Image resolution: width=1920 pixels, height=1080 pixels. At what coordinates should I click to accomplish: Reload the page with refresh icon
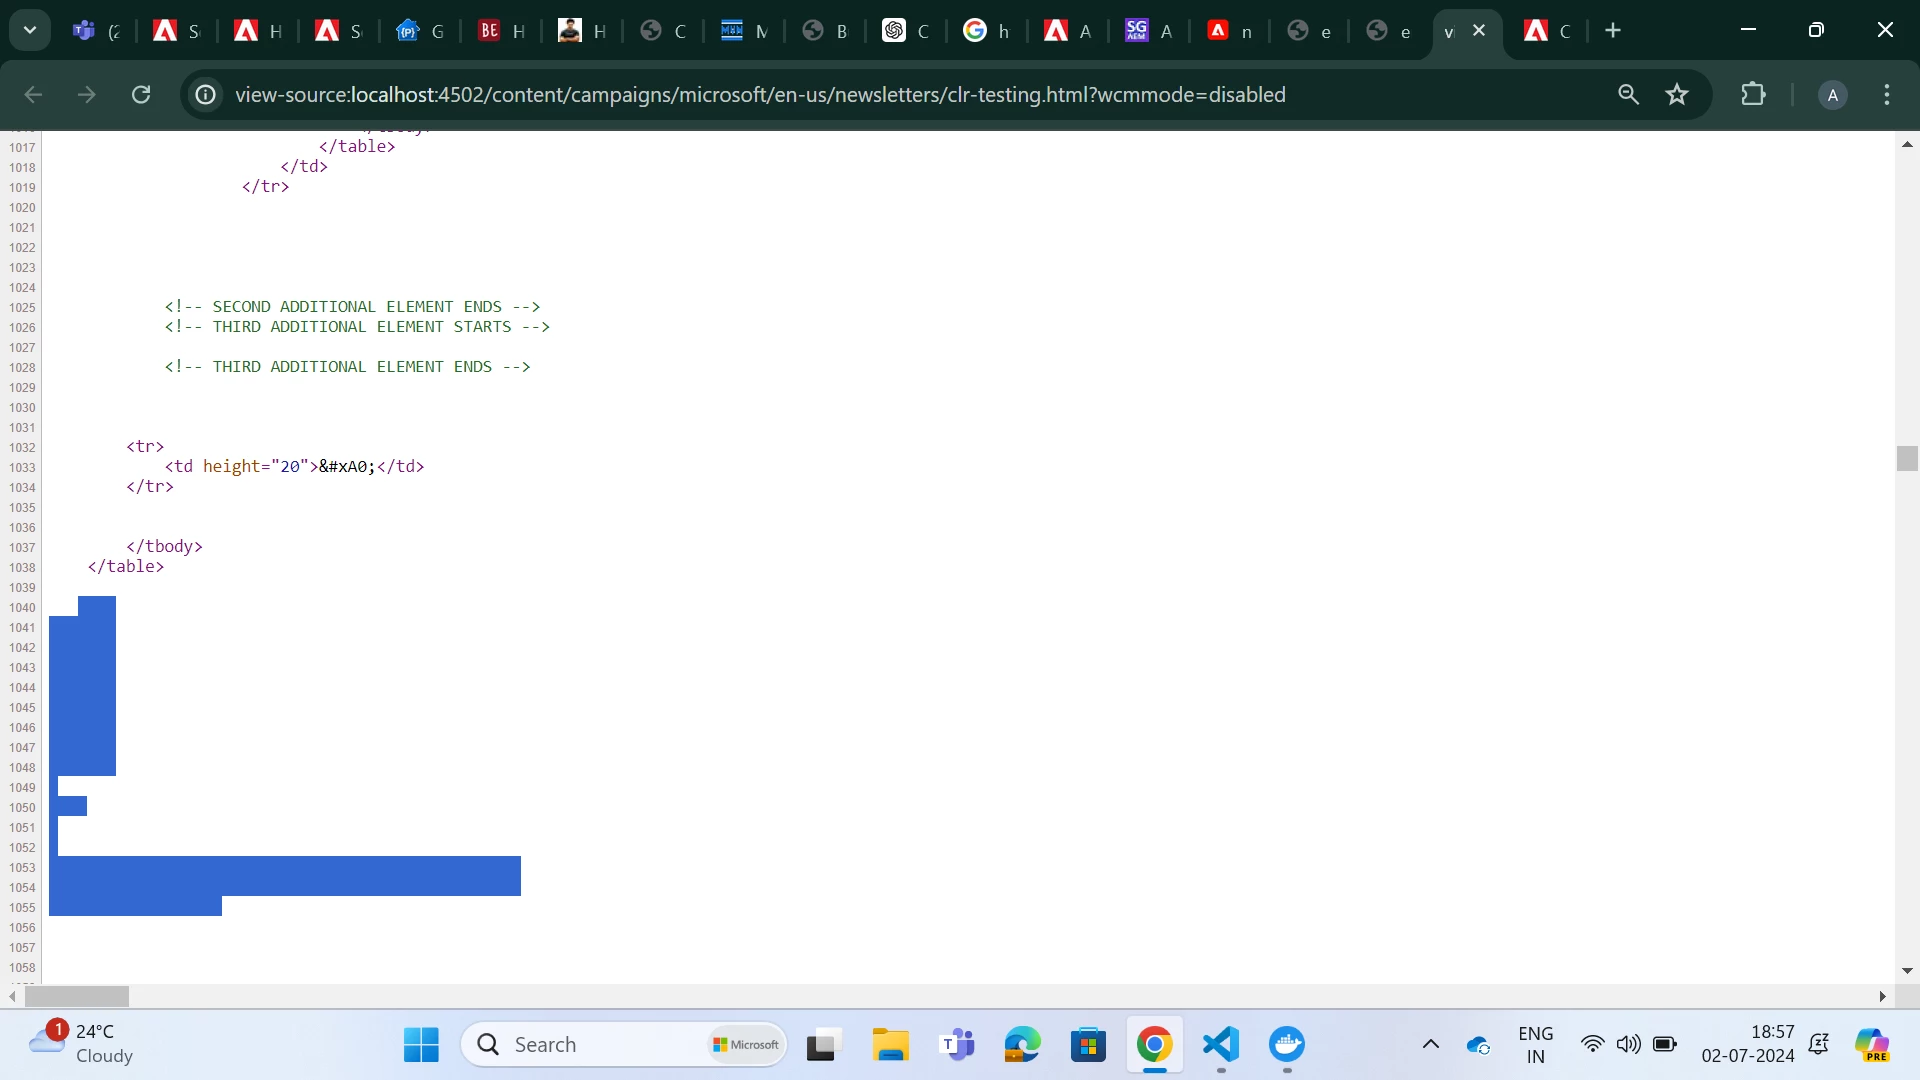pyautogui.click(x=141, y=94)
